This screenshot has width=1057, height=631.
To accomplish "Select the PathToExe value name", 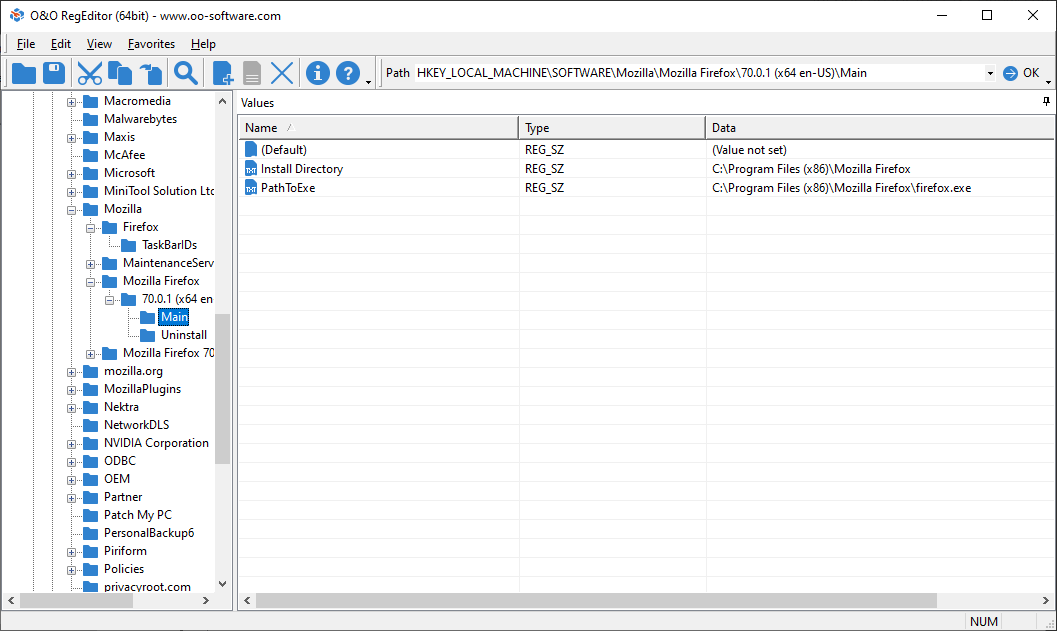I will tap(288, 187).
